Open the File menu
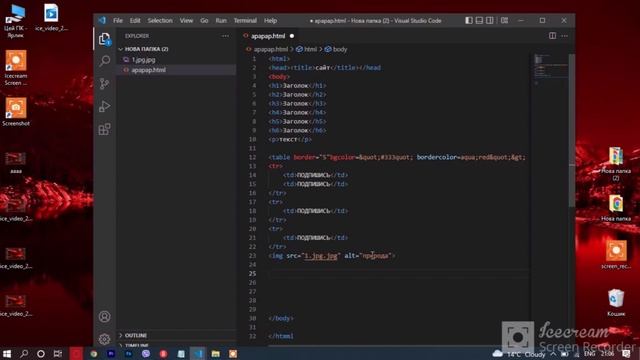Screen dimensions: 640x360 (x=118, y=20)
